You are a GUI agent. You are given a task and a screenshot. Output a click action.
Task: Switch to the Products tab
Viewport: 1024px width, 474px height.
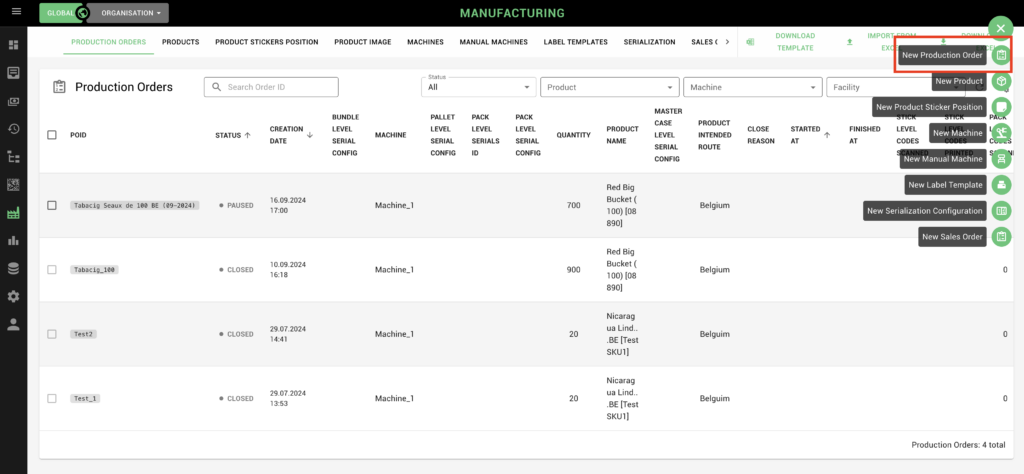click(180, 42)
